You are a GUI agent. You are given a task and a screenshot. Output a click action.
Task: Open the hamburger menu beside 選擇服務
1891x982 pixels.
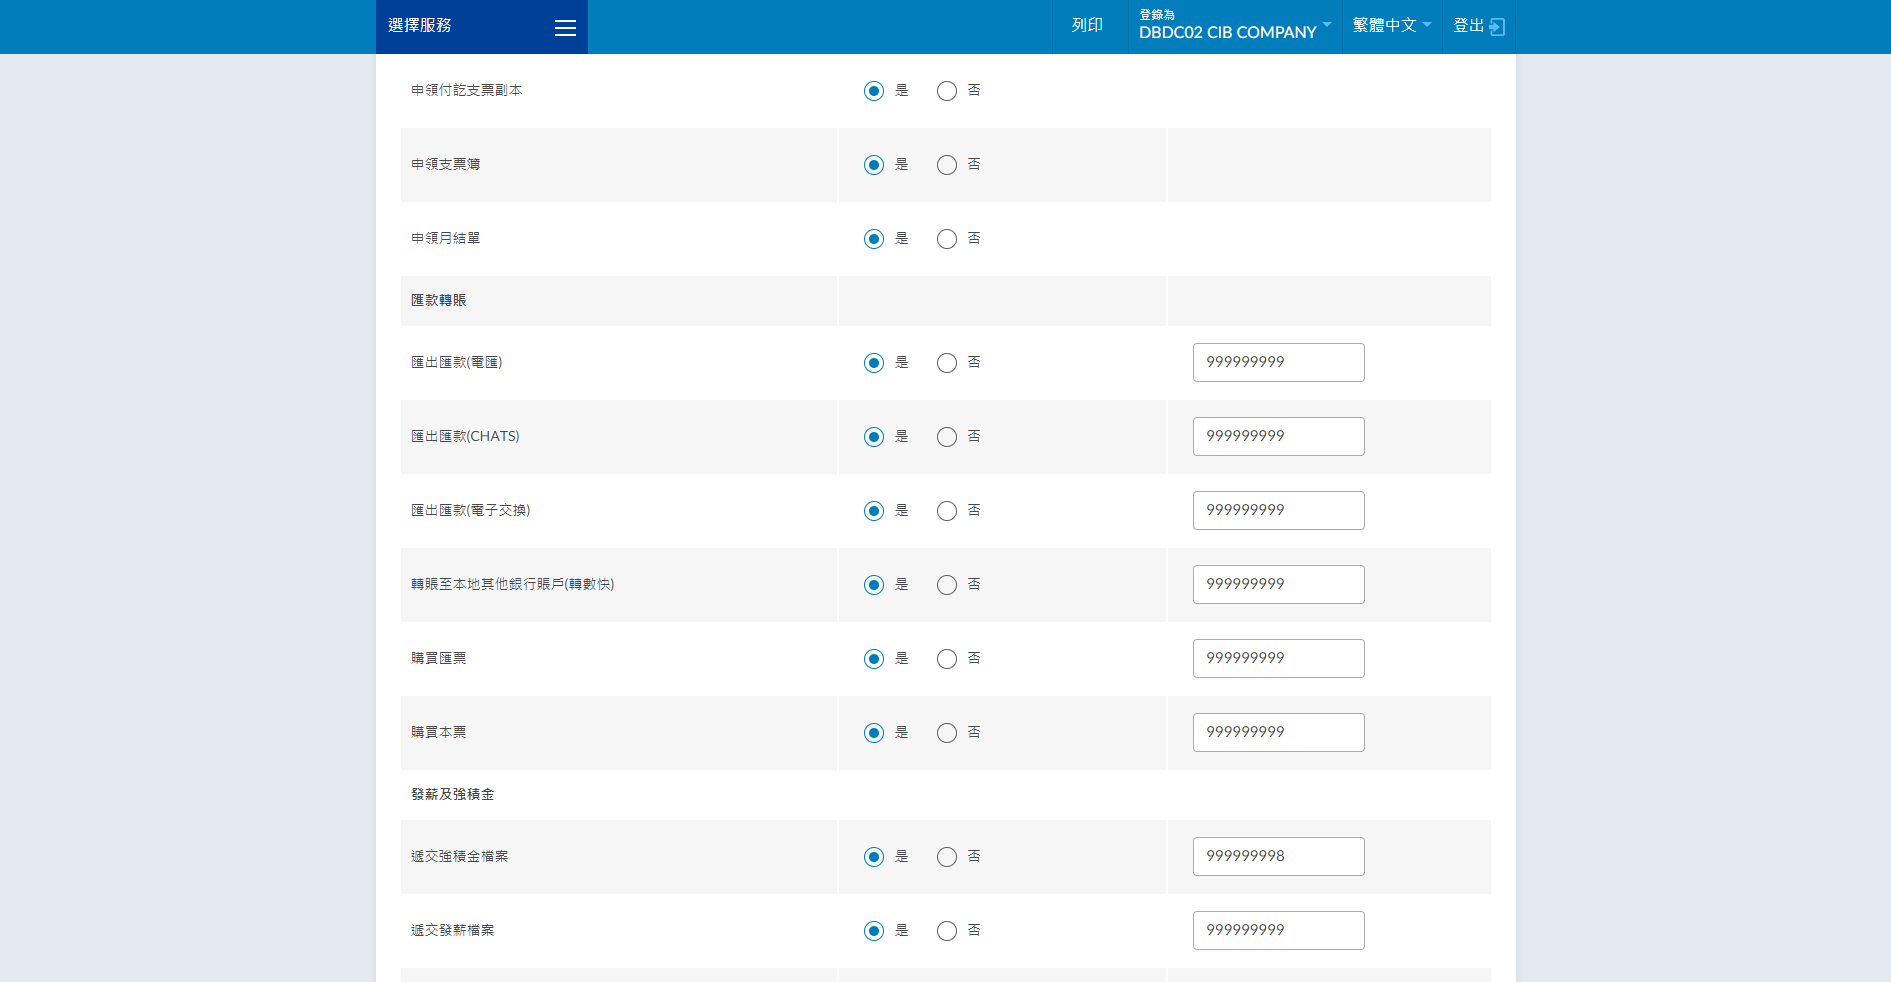pyautogui.click(x=565, y=28)
